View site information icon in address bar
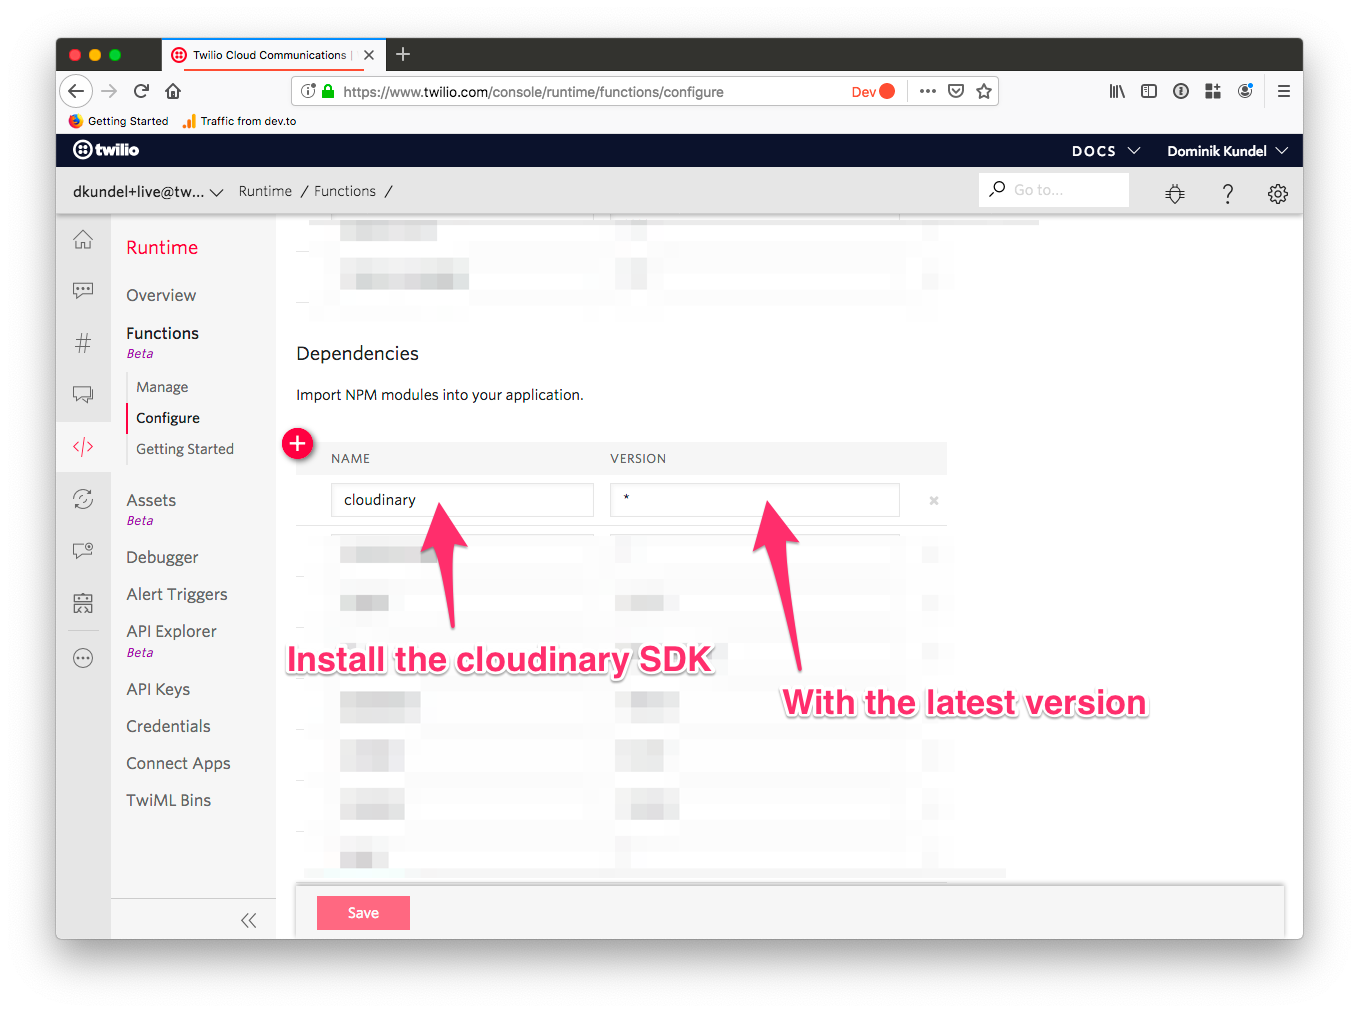The width and height of the screenshot is (1359, 1013). (308, 91)
